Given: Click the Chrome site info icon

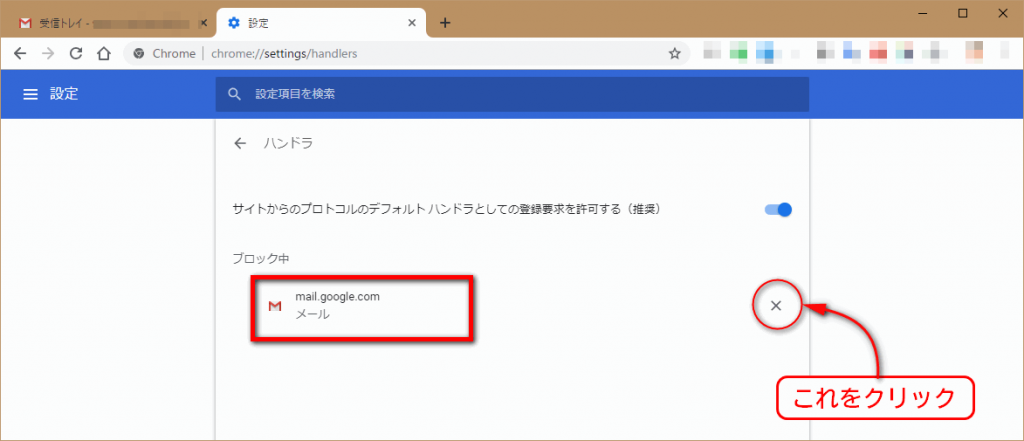Looking at the screenshot, I should tap(140, 53).
